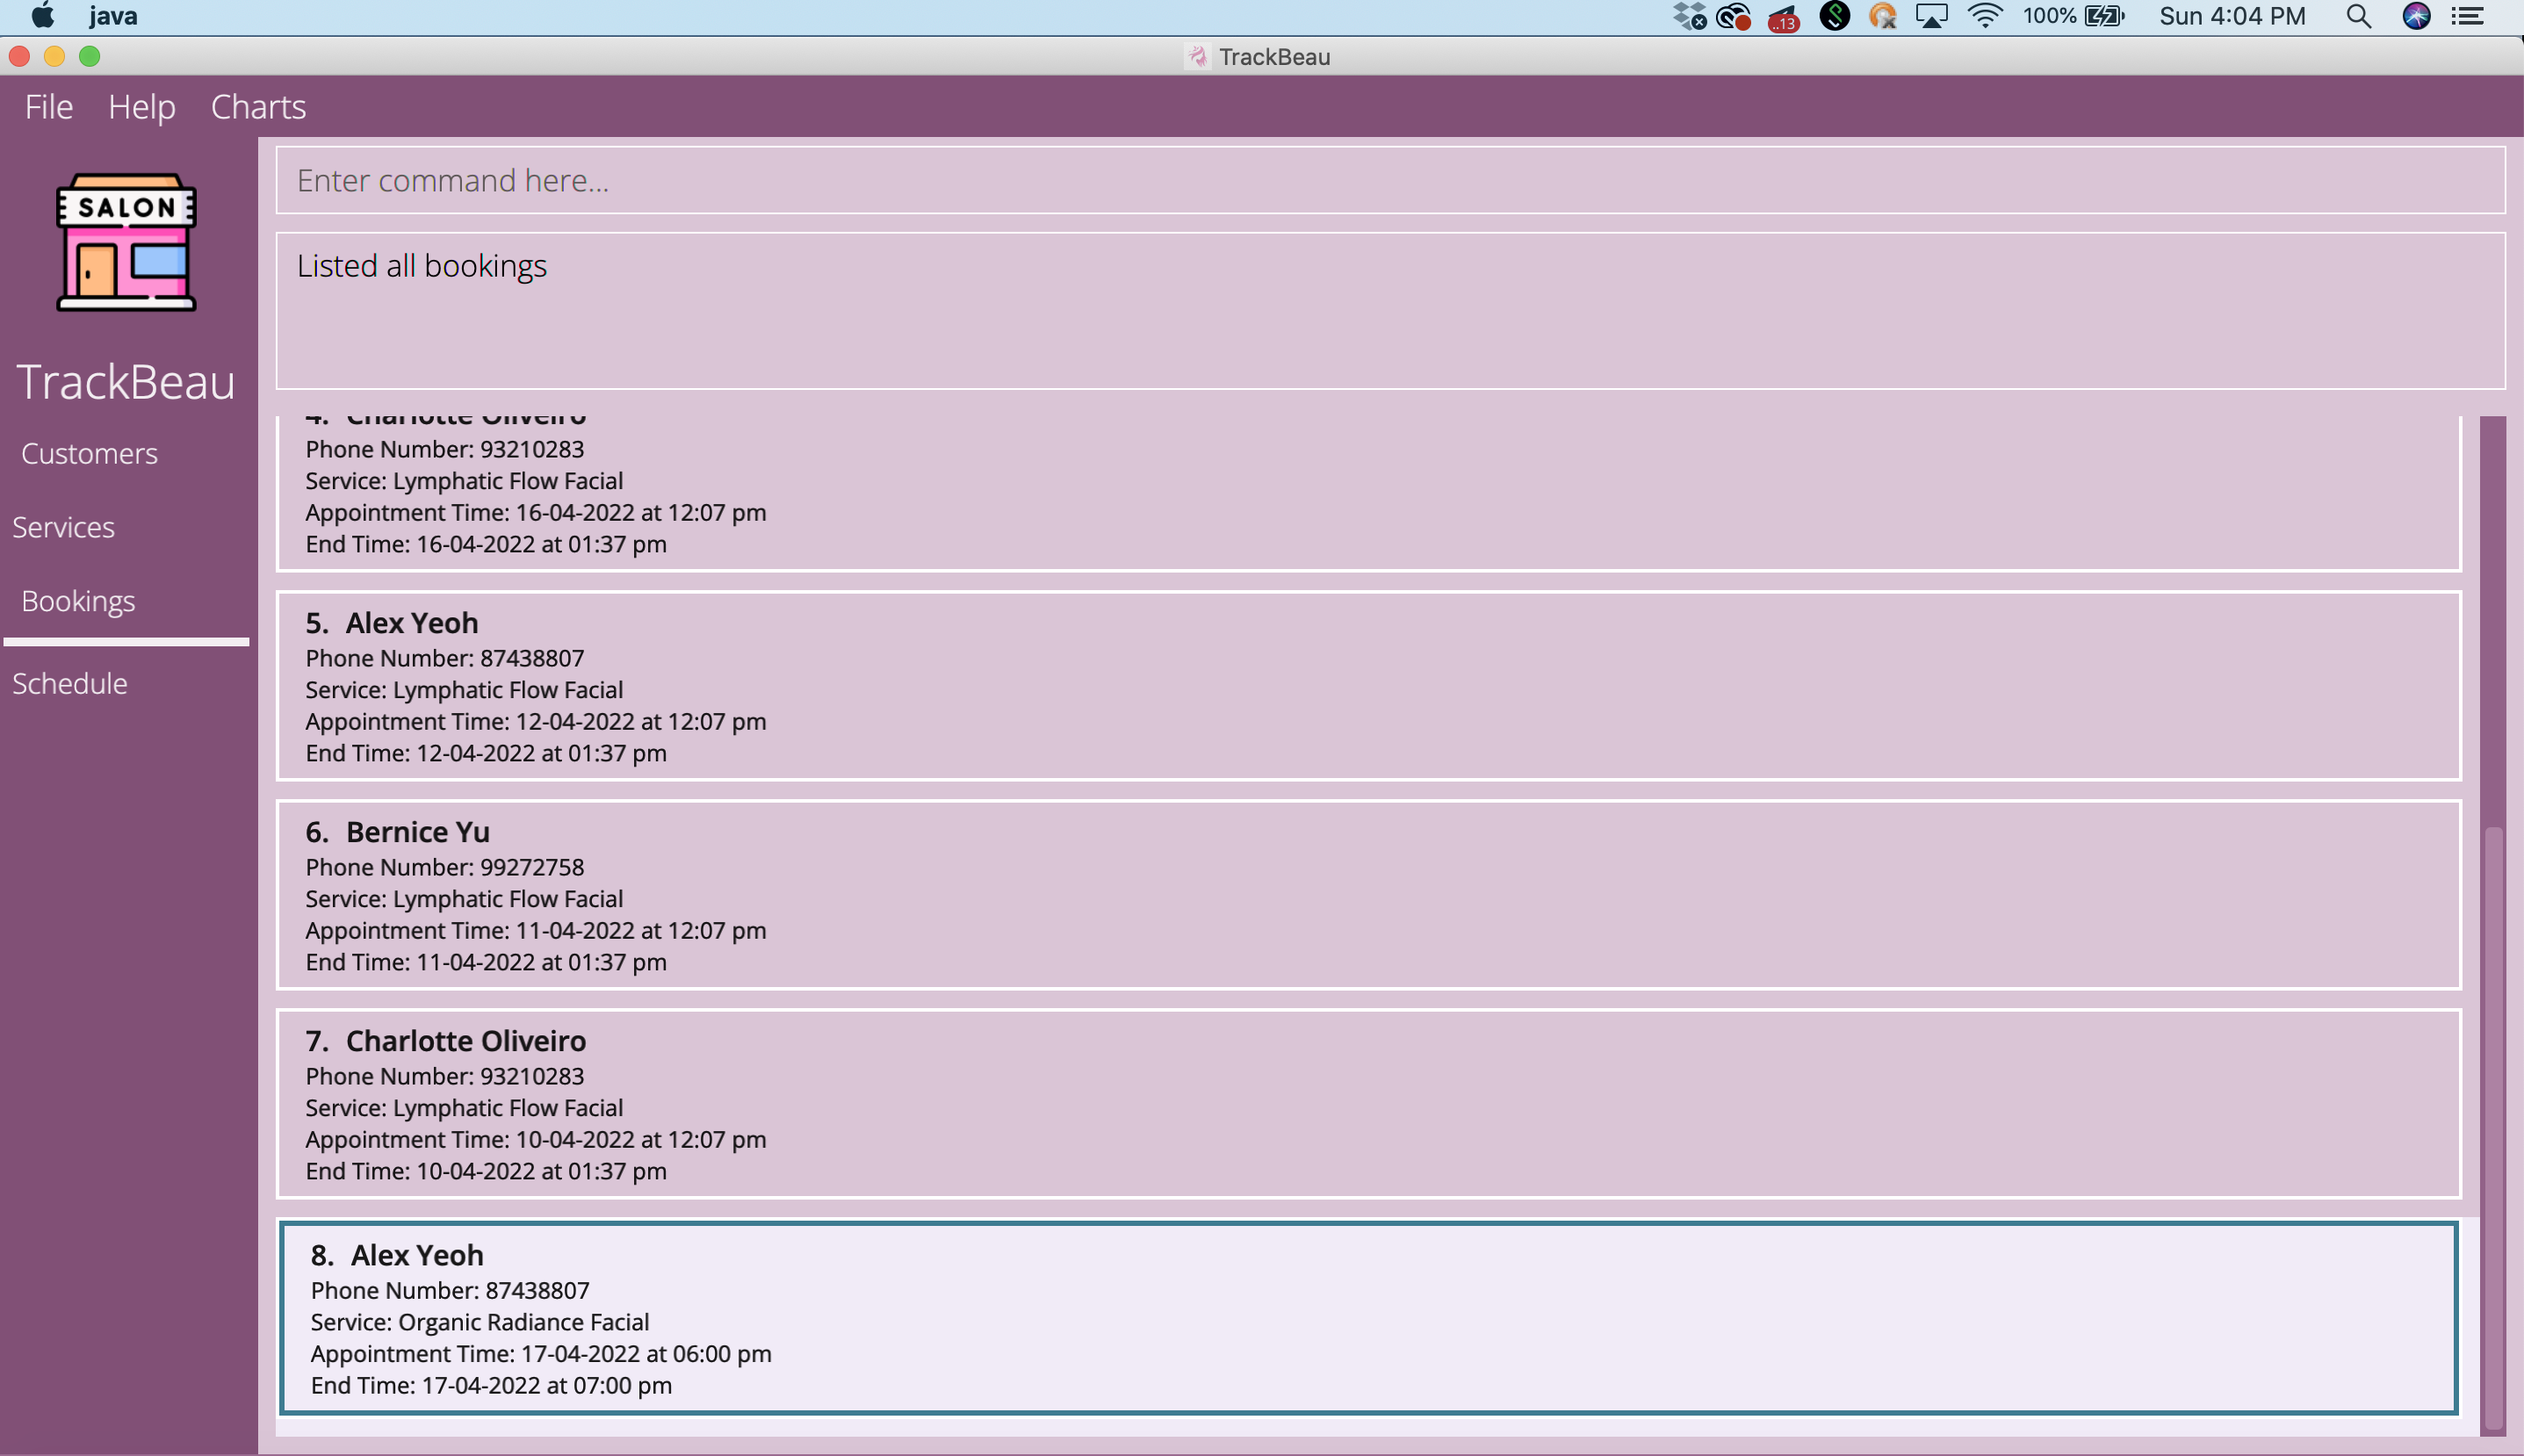The height and width of the screenshot is (1456, 2524).
Task: Open Spotlight search magnifier icon
Action: point(2358,16)
